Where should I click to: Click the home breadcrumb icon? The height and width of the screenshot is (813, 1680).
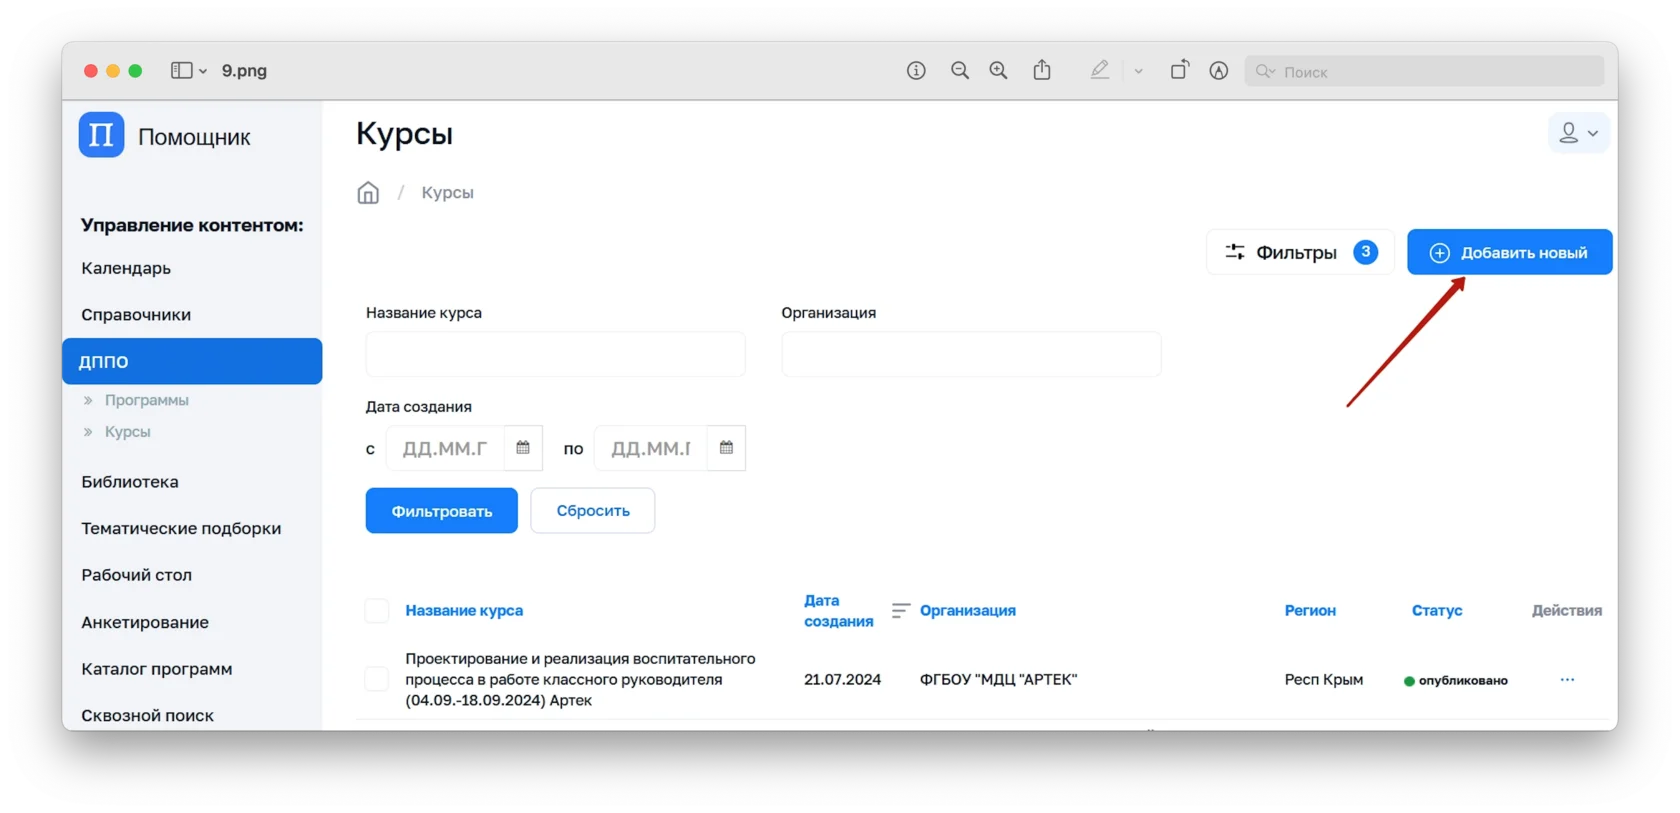pyautogui.click(x=368, y=193)
